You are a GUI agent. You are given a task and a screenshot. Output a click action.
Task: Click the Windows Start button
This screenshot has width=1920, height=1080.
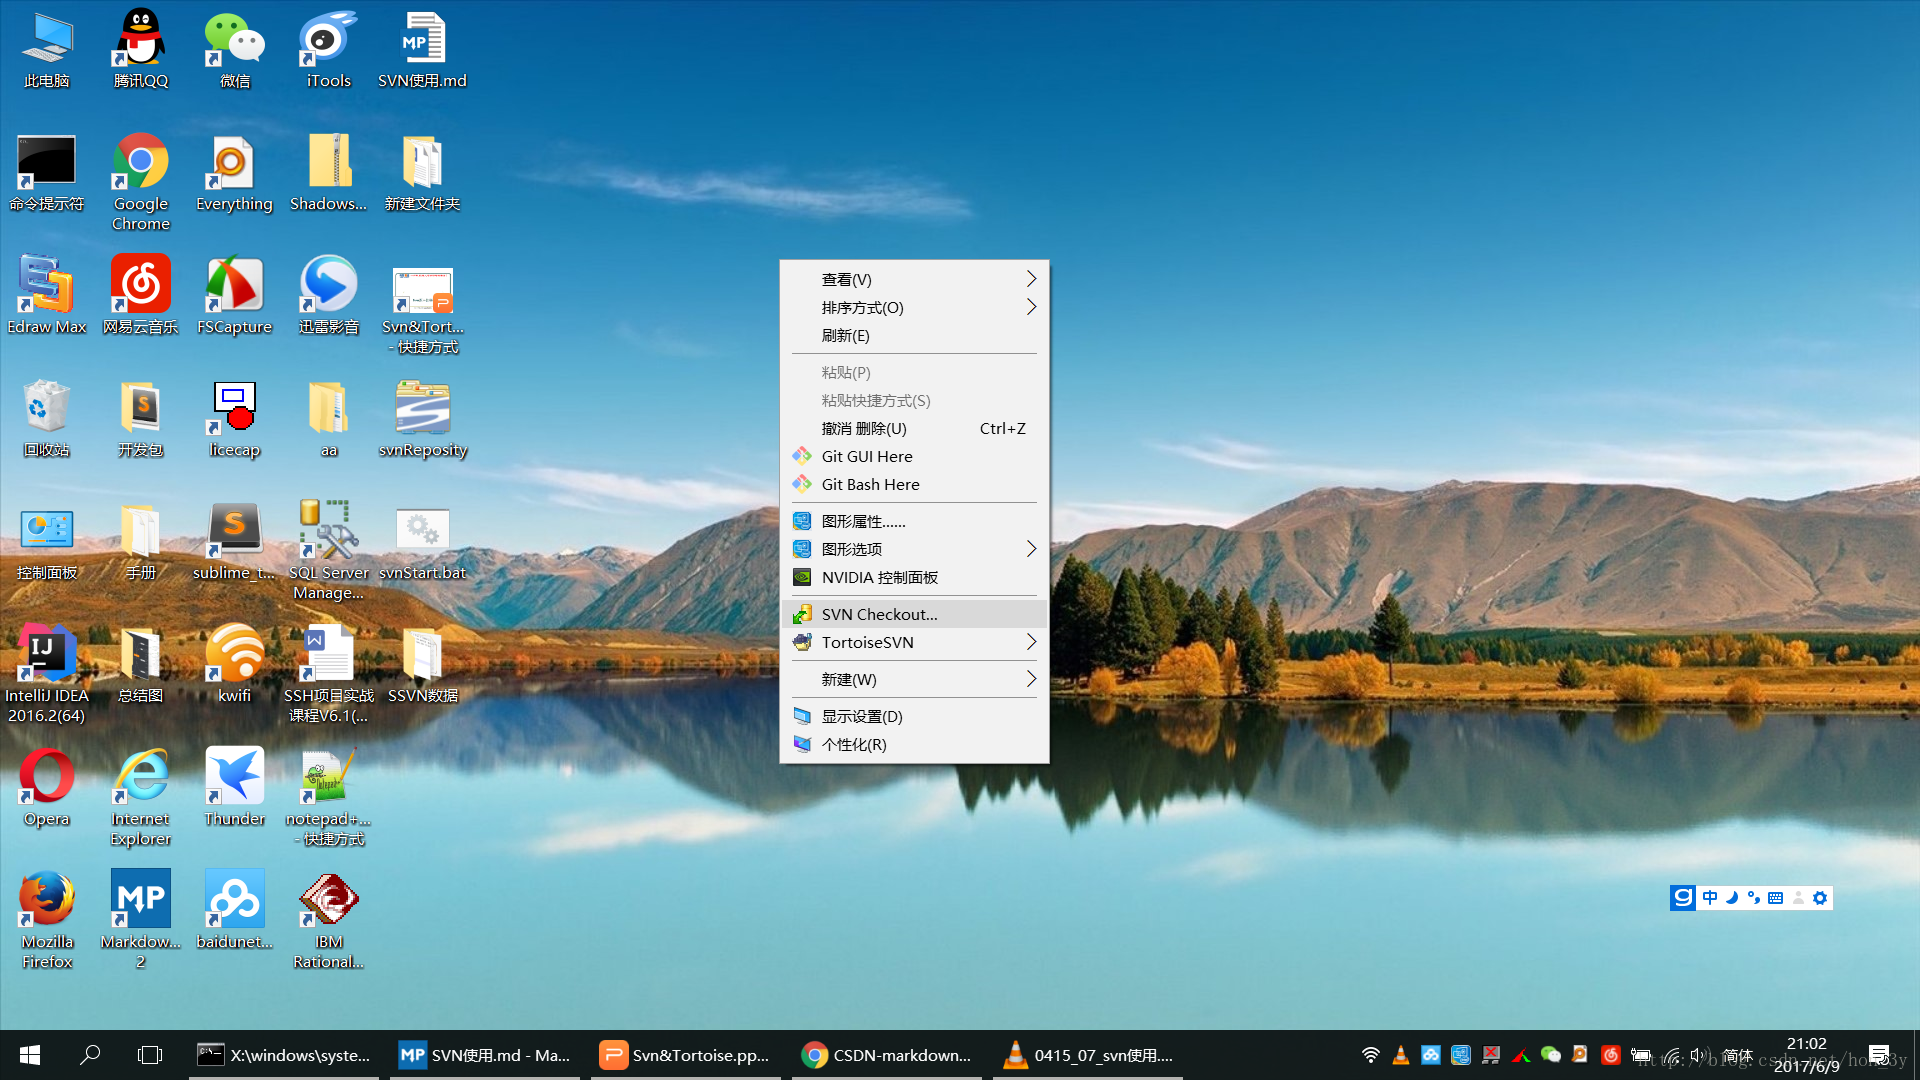click(x=30, y=1055)
